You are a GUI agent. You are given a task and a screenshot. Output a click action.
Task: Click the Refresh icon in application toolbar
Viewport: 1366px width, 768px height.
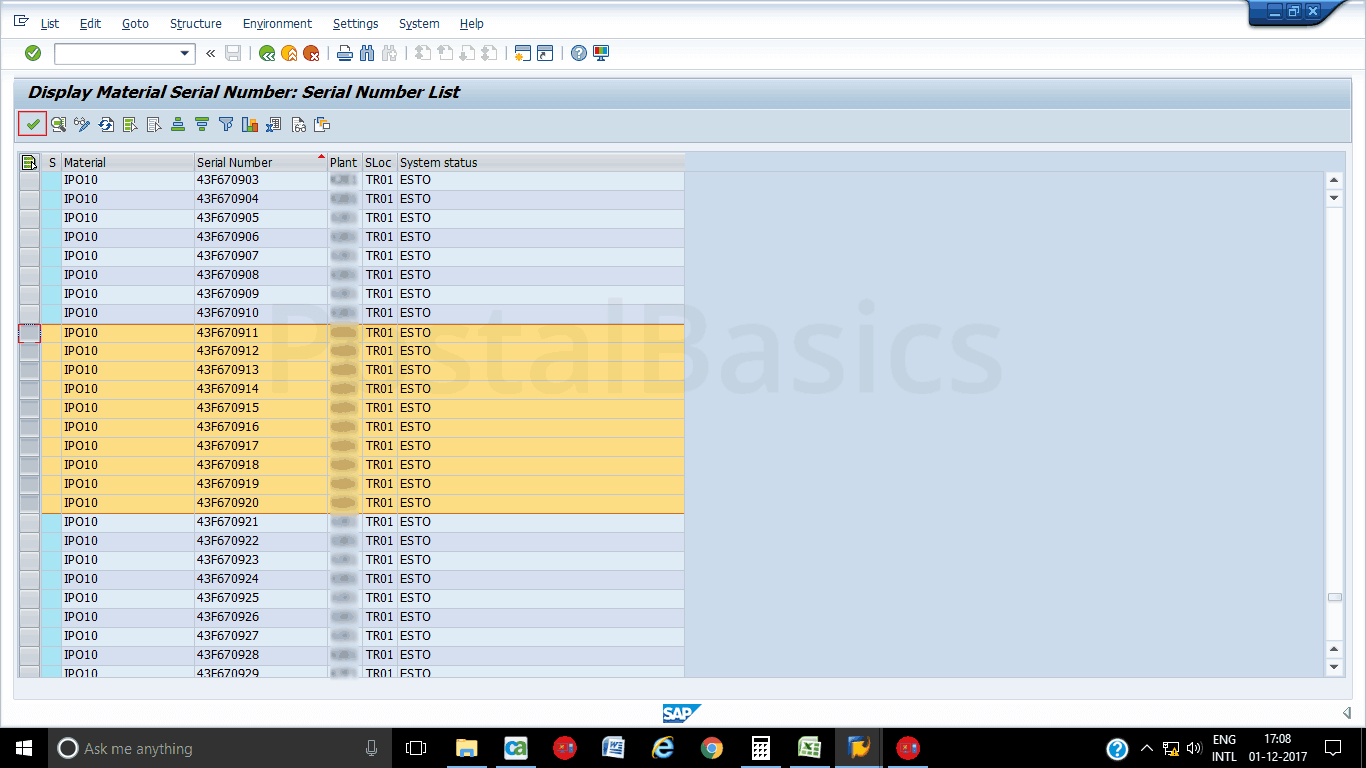click(106, 125)
